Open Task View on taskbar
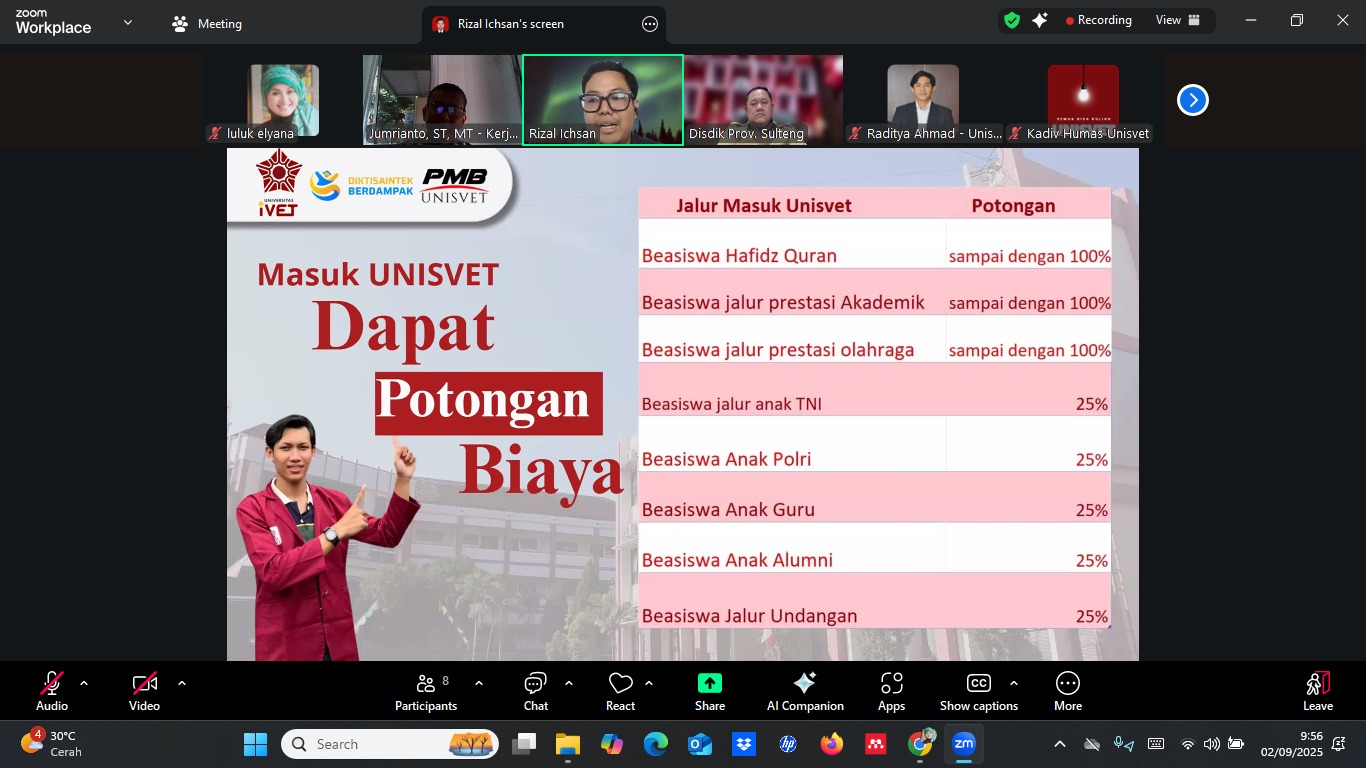1366x768 pixels. (x=524, y=744)
